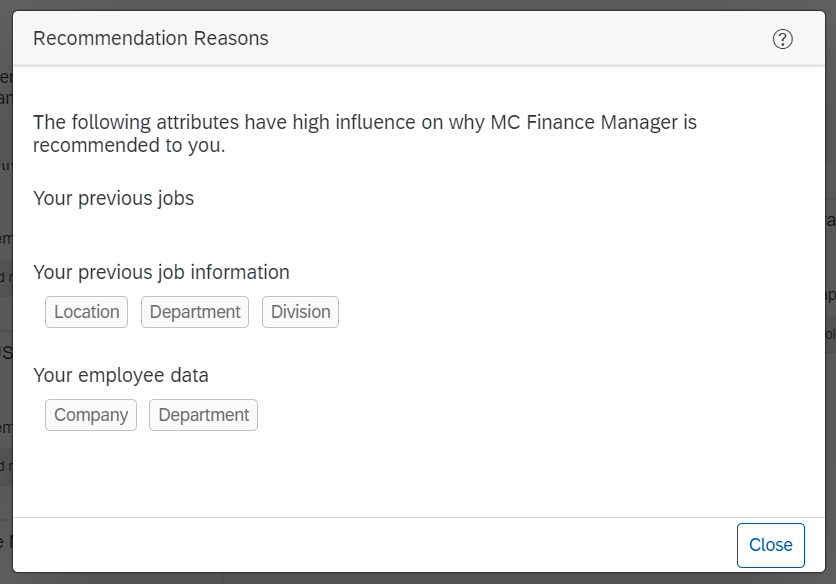The image size is (836, 584).
Task: Click the Recommendation Reasons dialog title
Action: (151, 39)
